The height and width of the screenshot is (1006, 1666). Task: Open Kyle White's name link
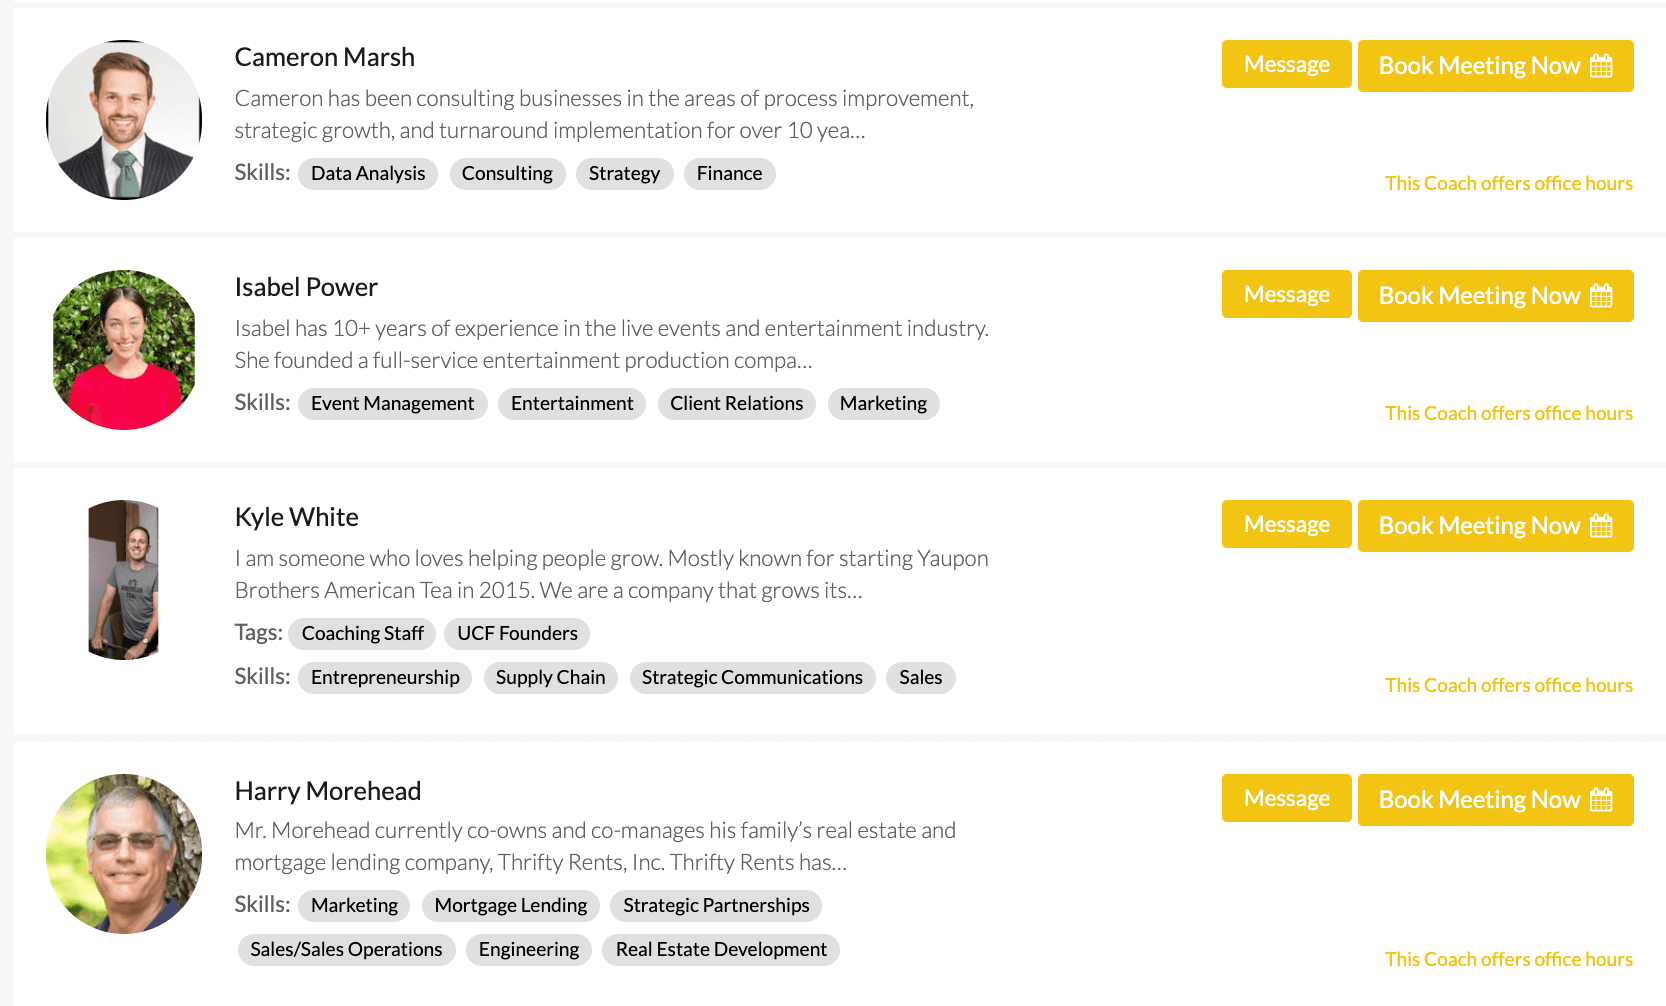click(x=297, y=517)
